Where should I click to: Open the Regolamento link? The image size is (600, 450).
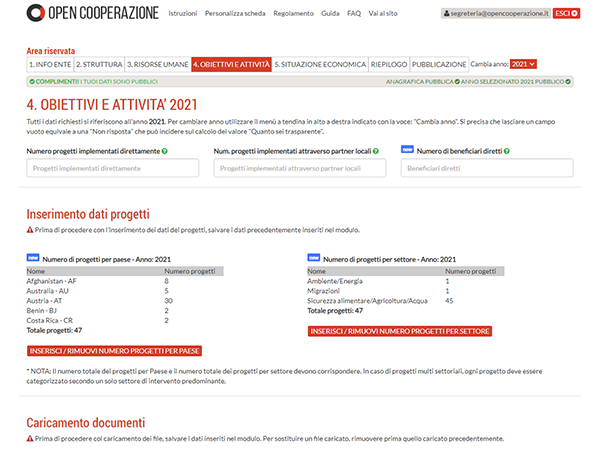tap(293, 13)
